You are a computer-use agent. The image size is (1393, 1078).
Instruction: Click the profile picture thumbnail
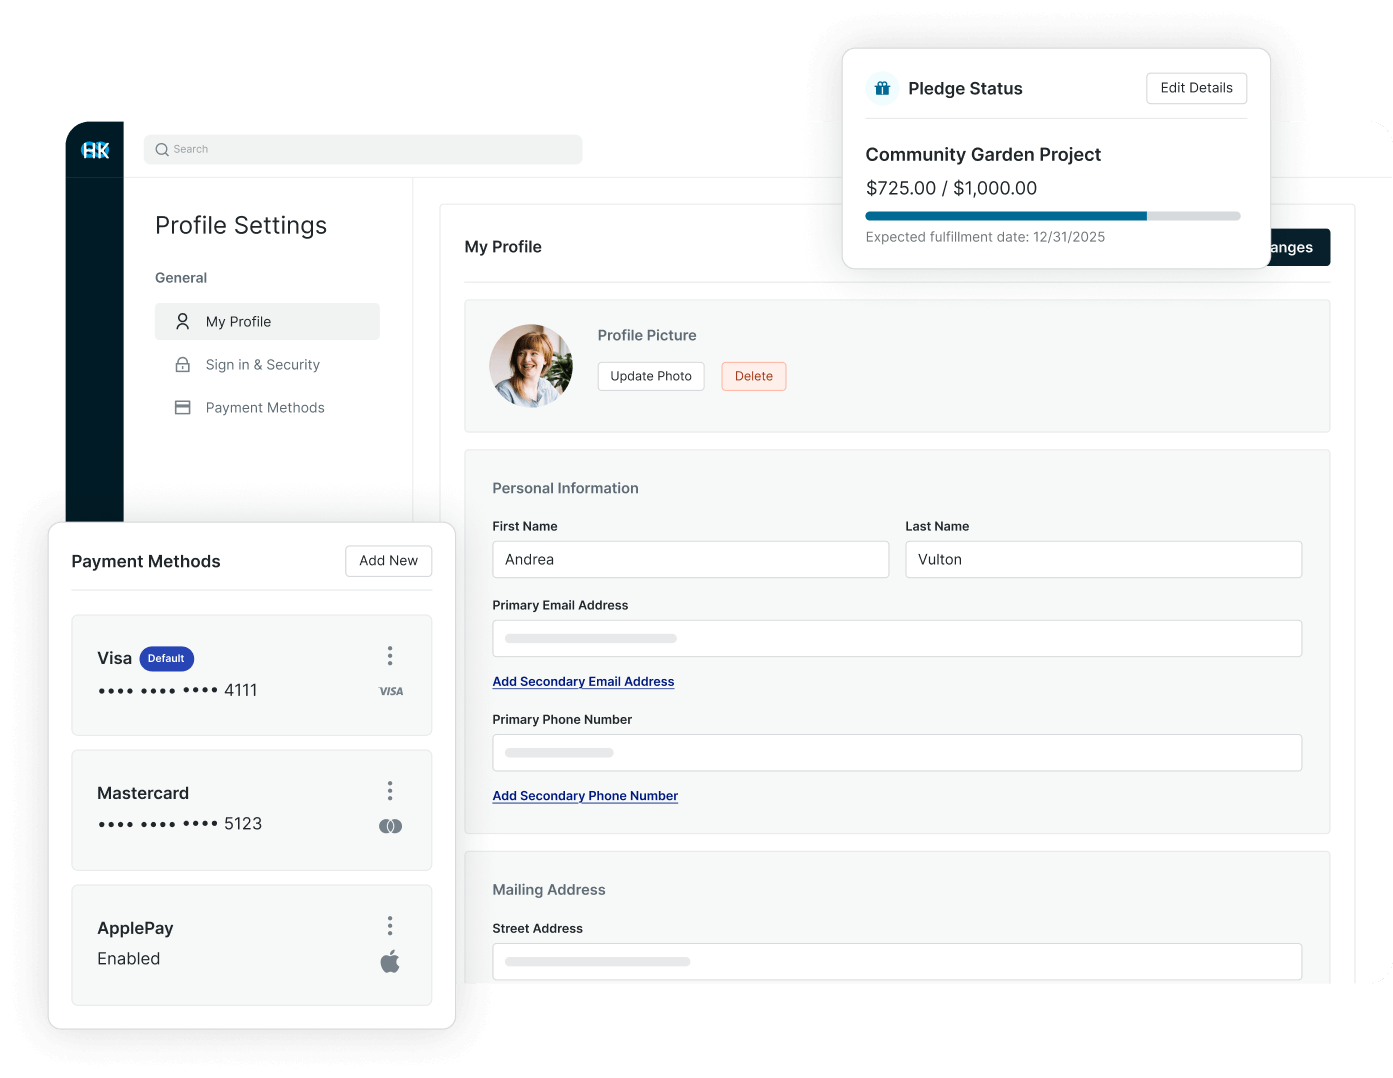click(531, 366)
